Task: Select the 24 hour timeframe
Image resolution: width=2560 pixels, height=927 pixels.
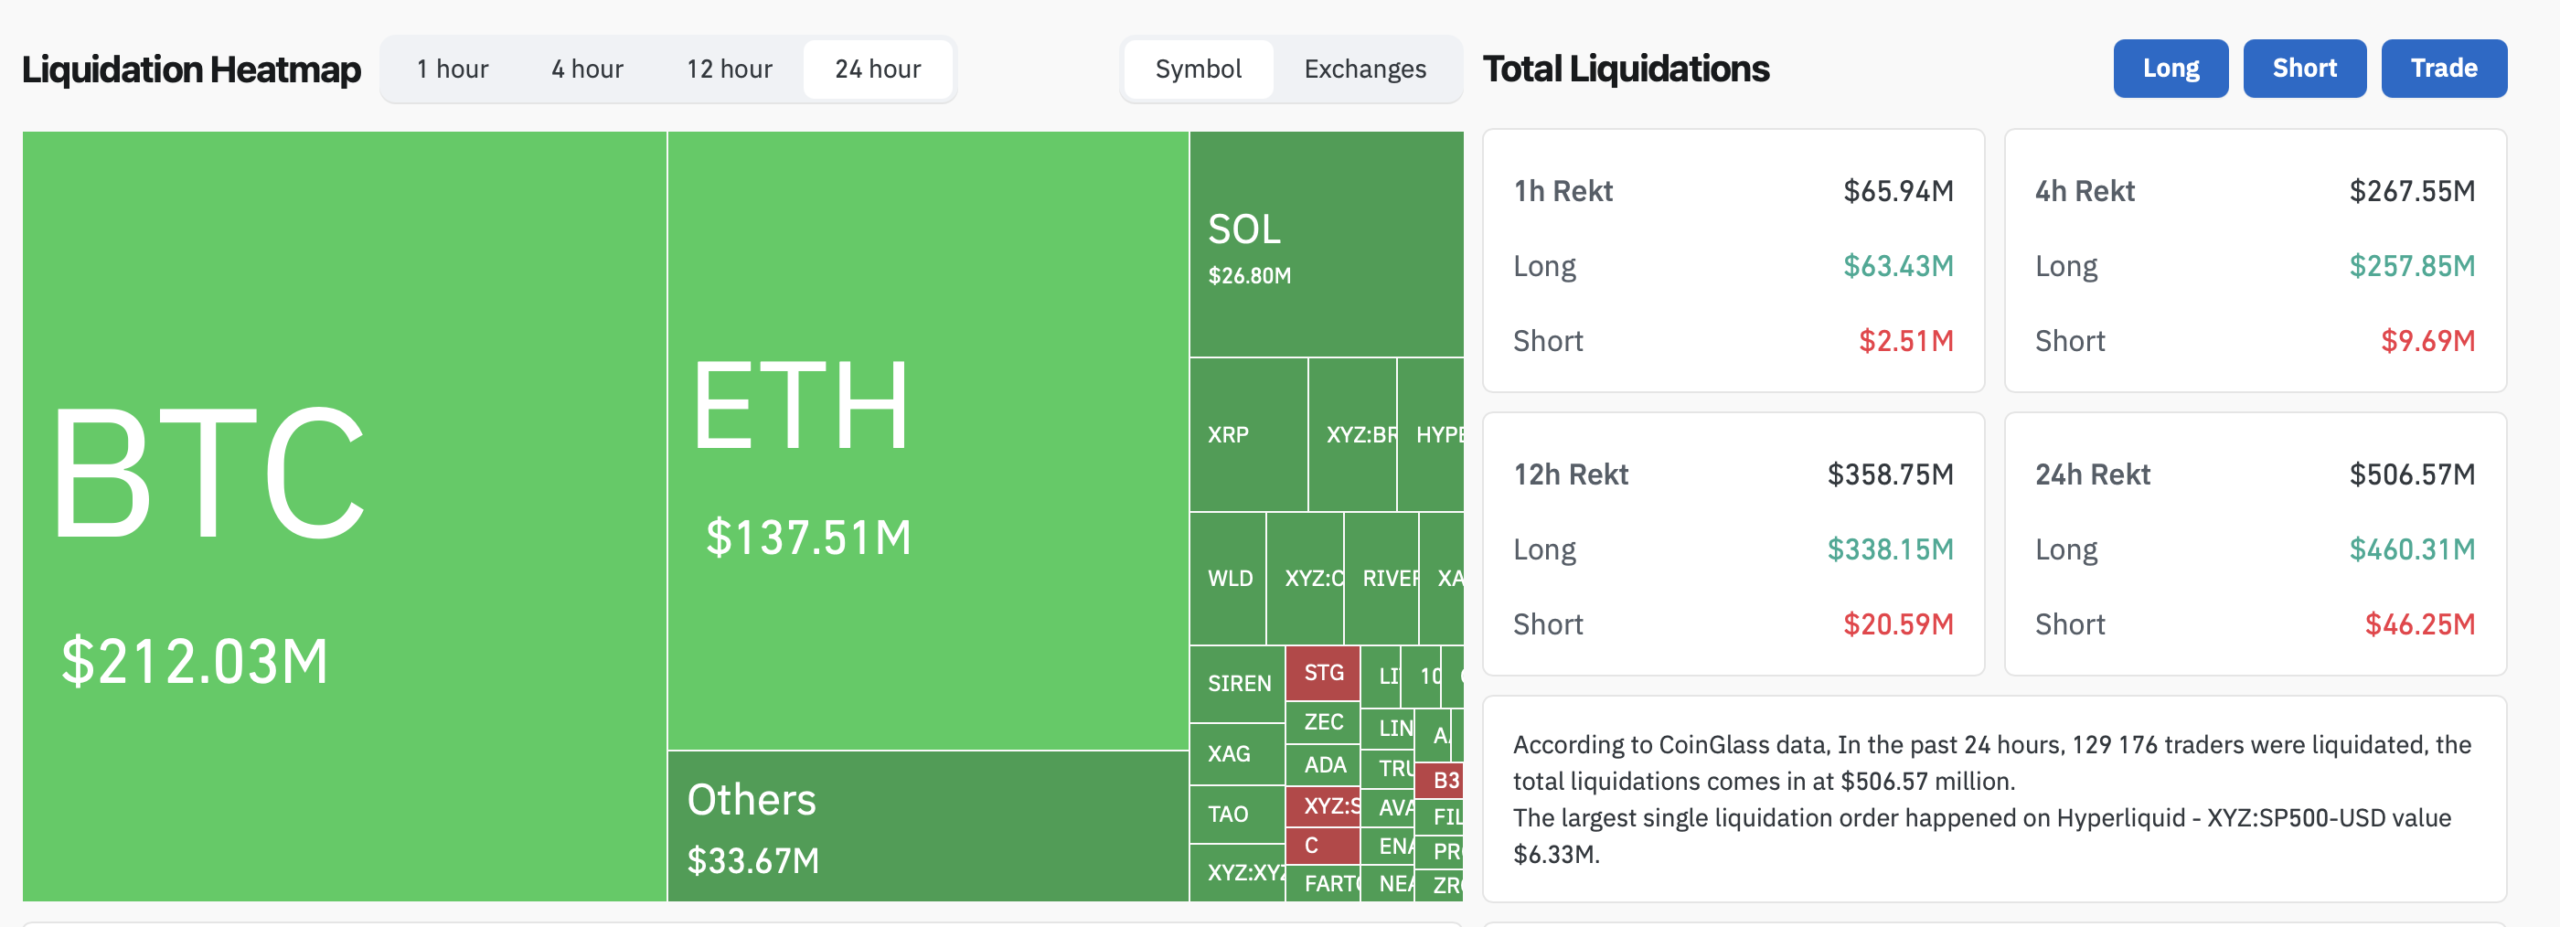Action: point(877,68)
